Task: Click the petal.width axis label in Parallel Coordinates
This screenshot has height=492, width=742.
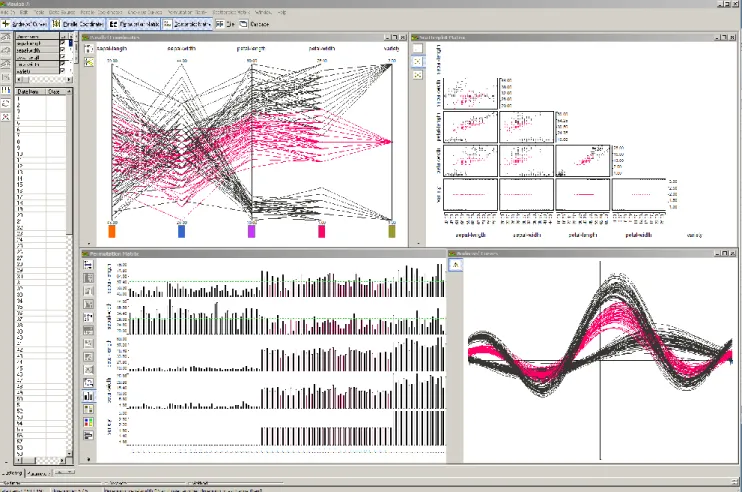Action: point(322,48)
